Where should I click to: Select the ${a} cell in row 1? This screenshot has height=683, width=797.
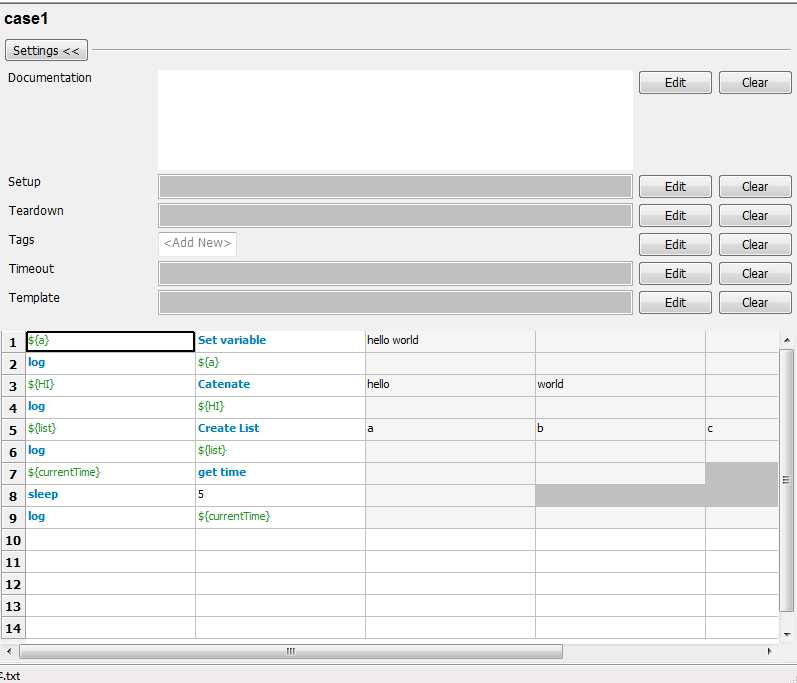point(110,341)
